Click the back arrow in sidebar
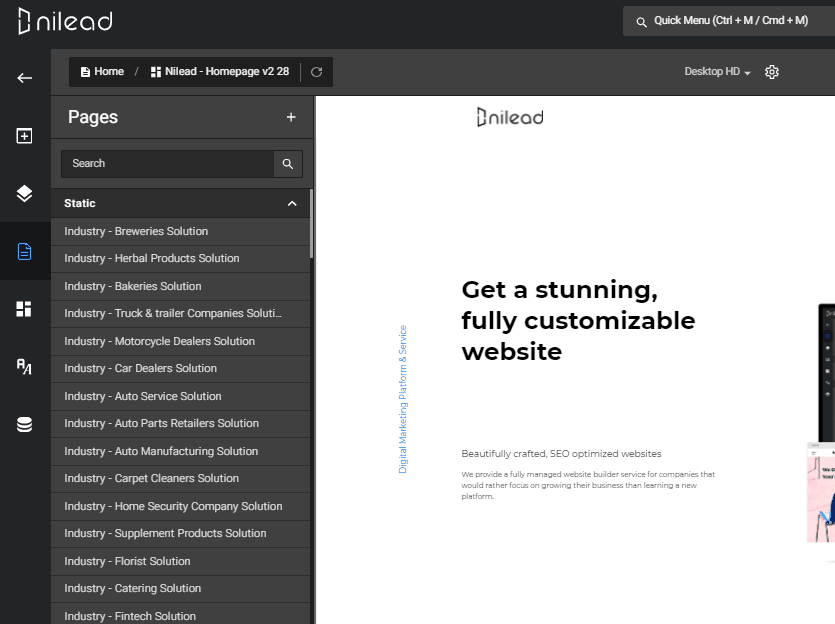This screenshot has height=624, width=835. coord(24,78)
